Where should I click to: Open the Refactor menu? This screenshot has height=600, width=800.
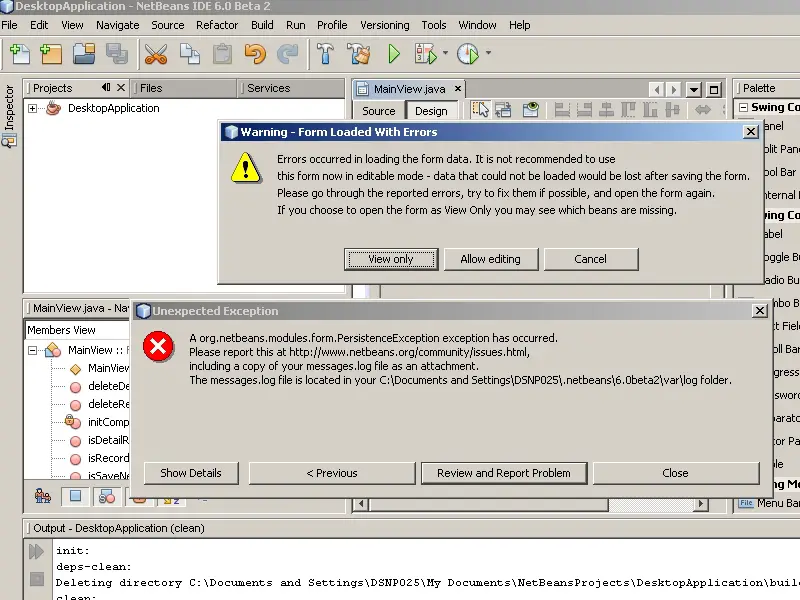pos(217,25)
